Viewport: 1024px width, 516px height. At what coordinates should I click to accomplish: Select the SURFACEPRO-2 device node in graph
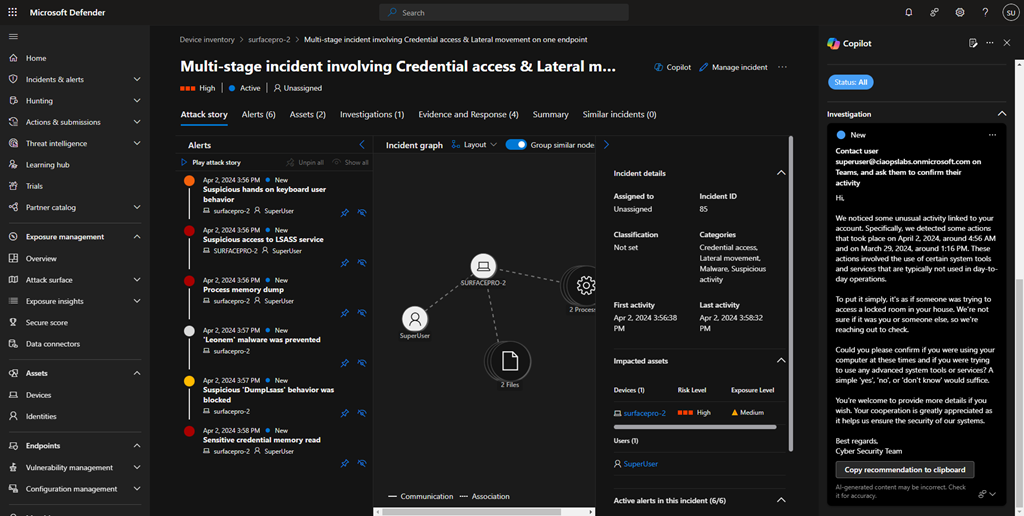coord(484,266)
